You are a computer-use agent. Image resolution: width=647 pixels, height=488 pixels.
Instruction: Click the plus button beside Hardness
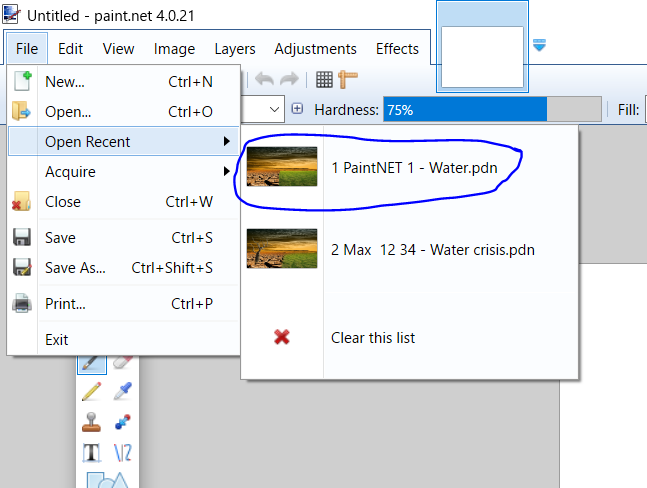297,110
